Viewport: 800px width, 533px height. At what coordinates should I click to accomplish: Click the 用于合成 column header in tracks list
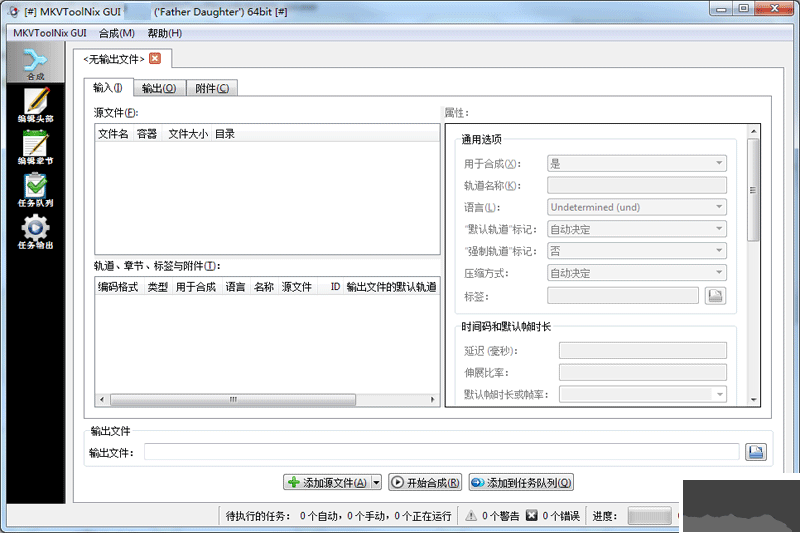click(x=196, y=287)
